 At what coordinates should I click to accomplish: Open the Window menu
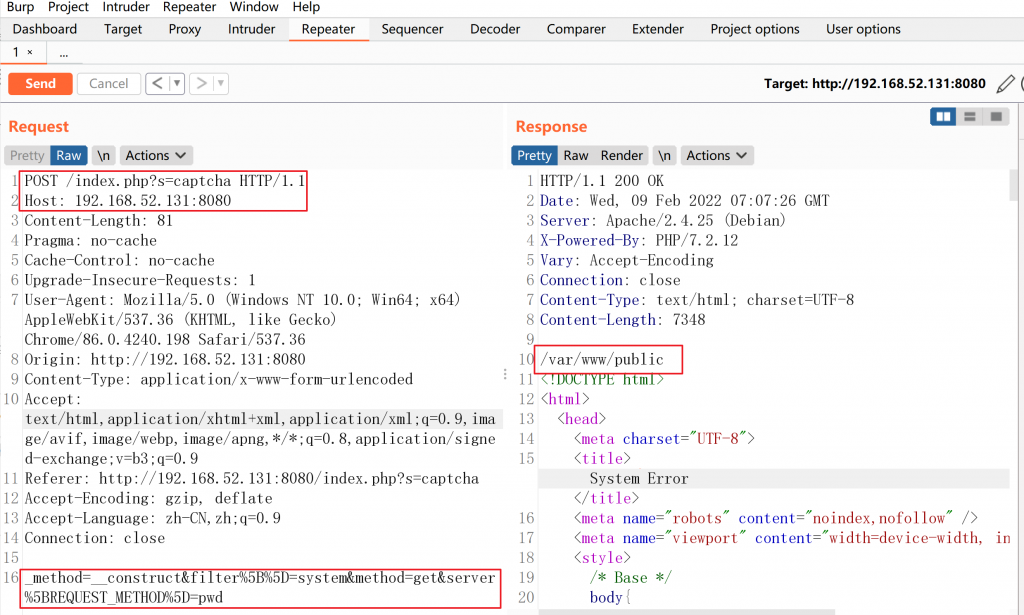(254, 7)
